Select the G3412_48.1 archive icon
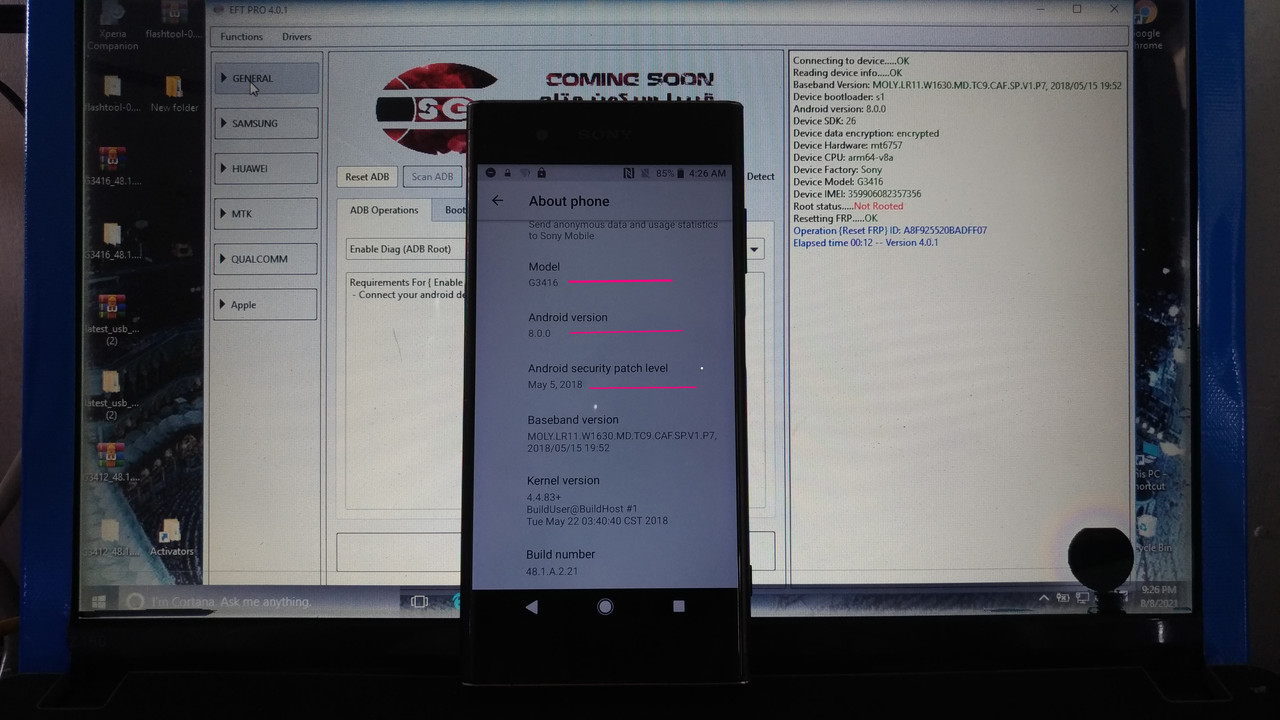 point(112,460)
